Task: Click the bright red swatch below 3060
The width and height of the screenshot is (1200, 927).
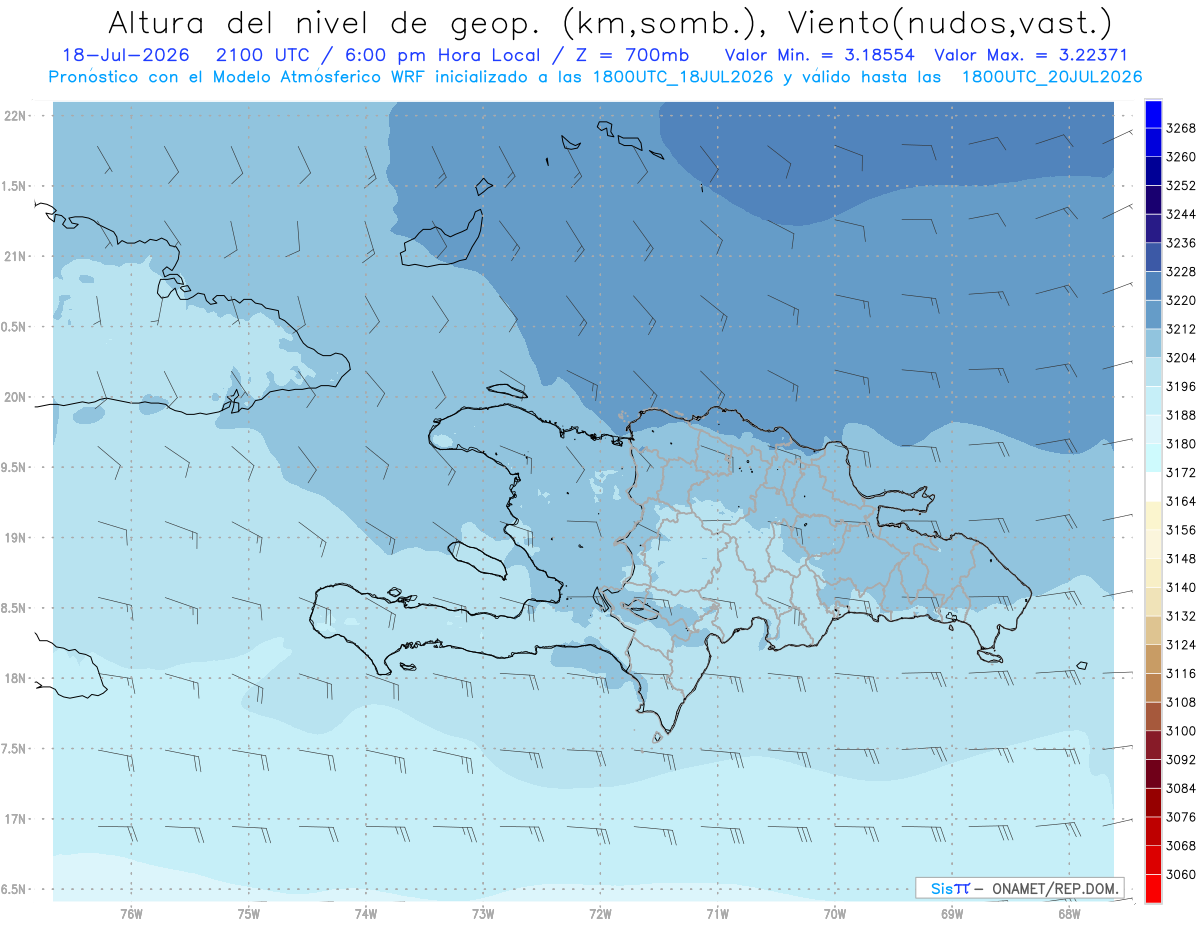Action: pyautogui.click(x=1152, y=888)
